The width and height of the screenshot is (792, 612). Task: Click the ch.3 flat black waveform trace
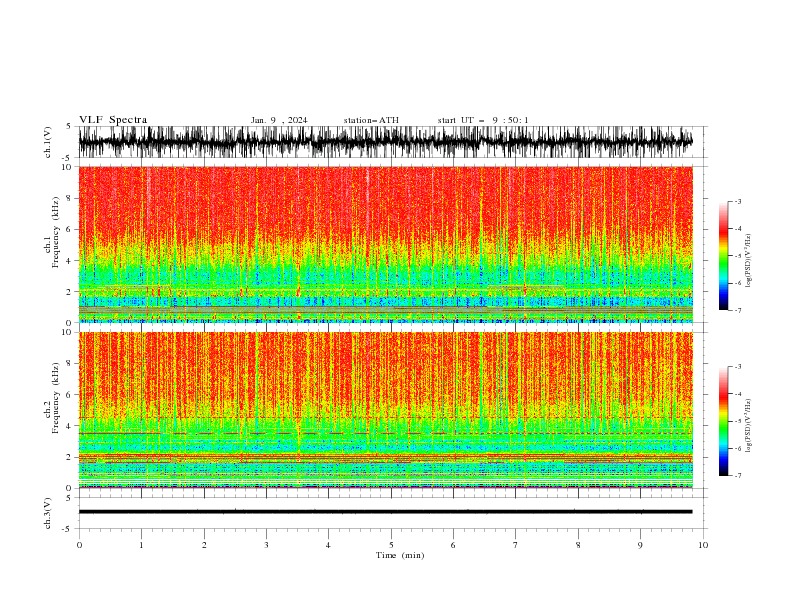click(385, 512)
